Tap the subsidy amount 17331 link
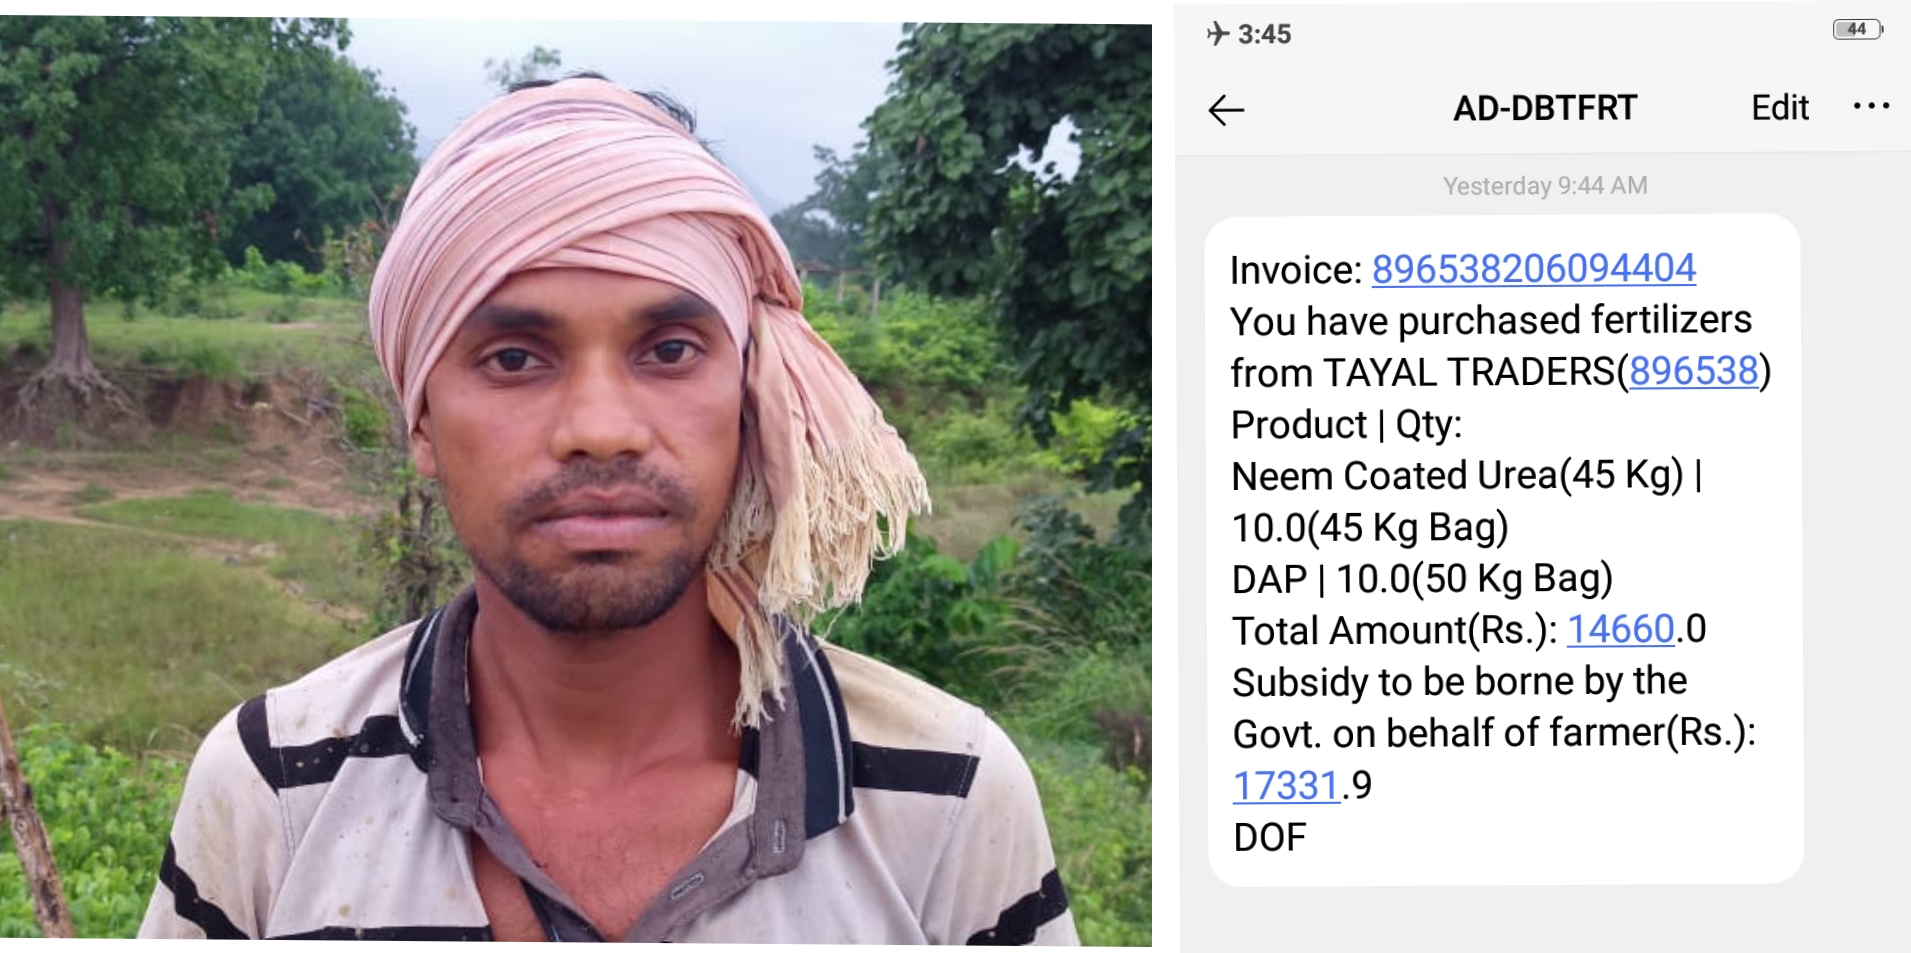The width and height of the screenshot is (1911, 953). (x=1286, y=785)
